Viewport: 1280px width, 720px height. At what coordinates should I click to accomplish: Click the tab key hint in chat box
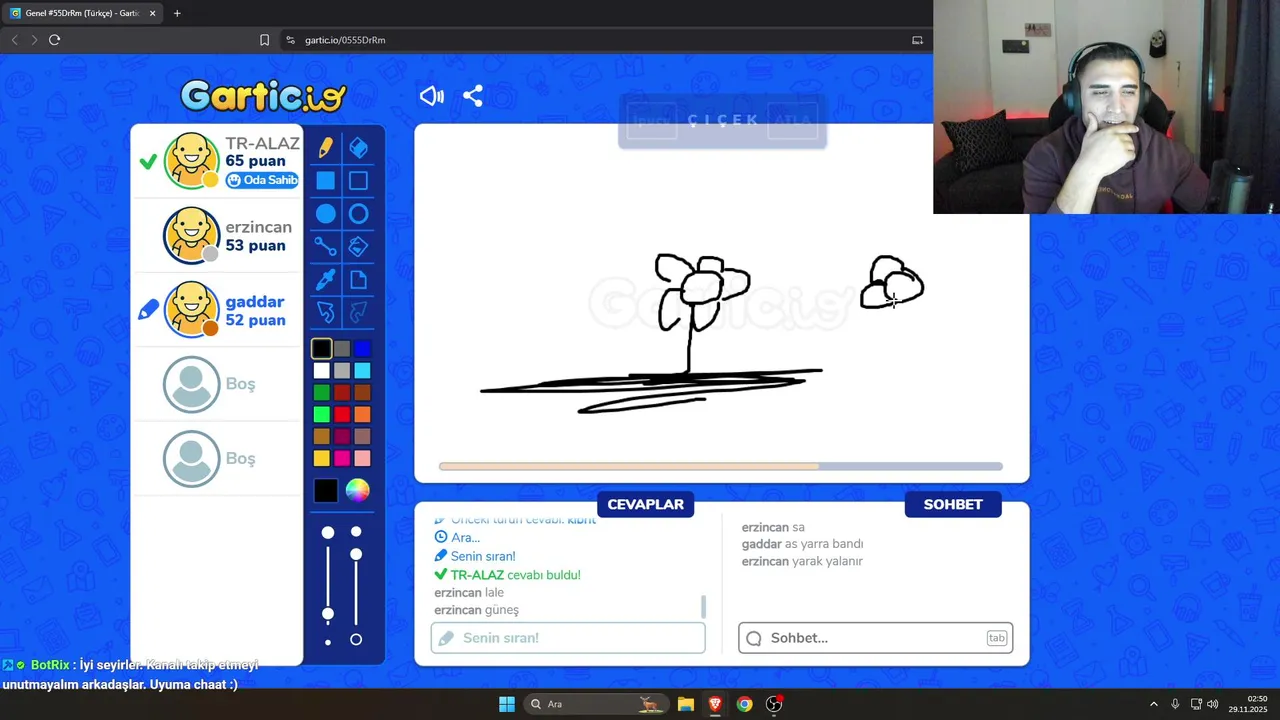tap(997, 638)
